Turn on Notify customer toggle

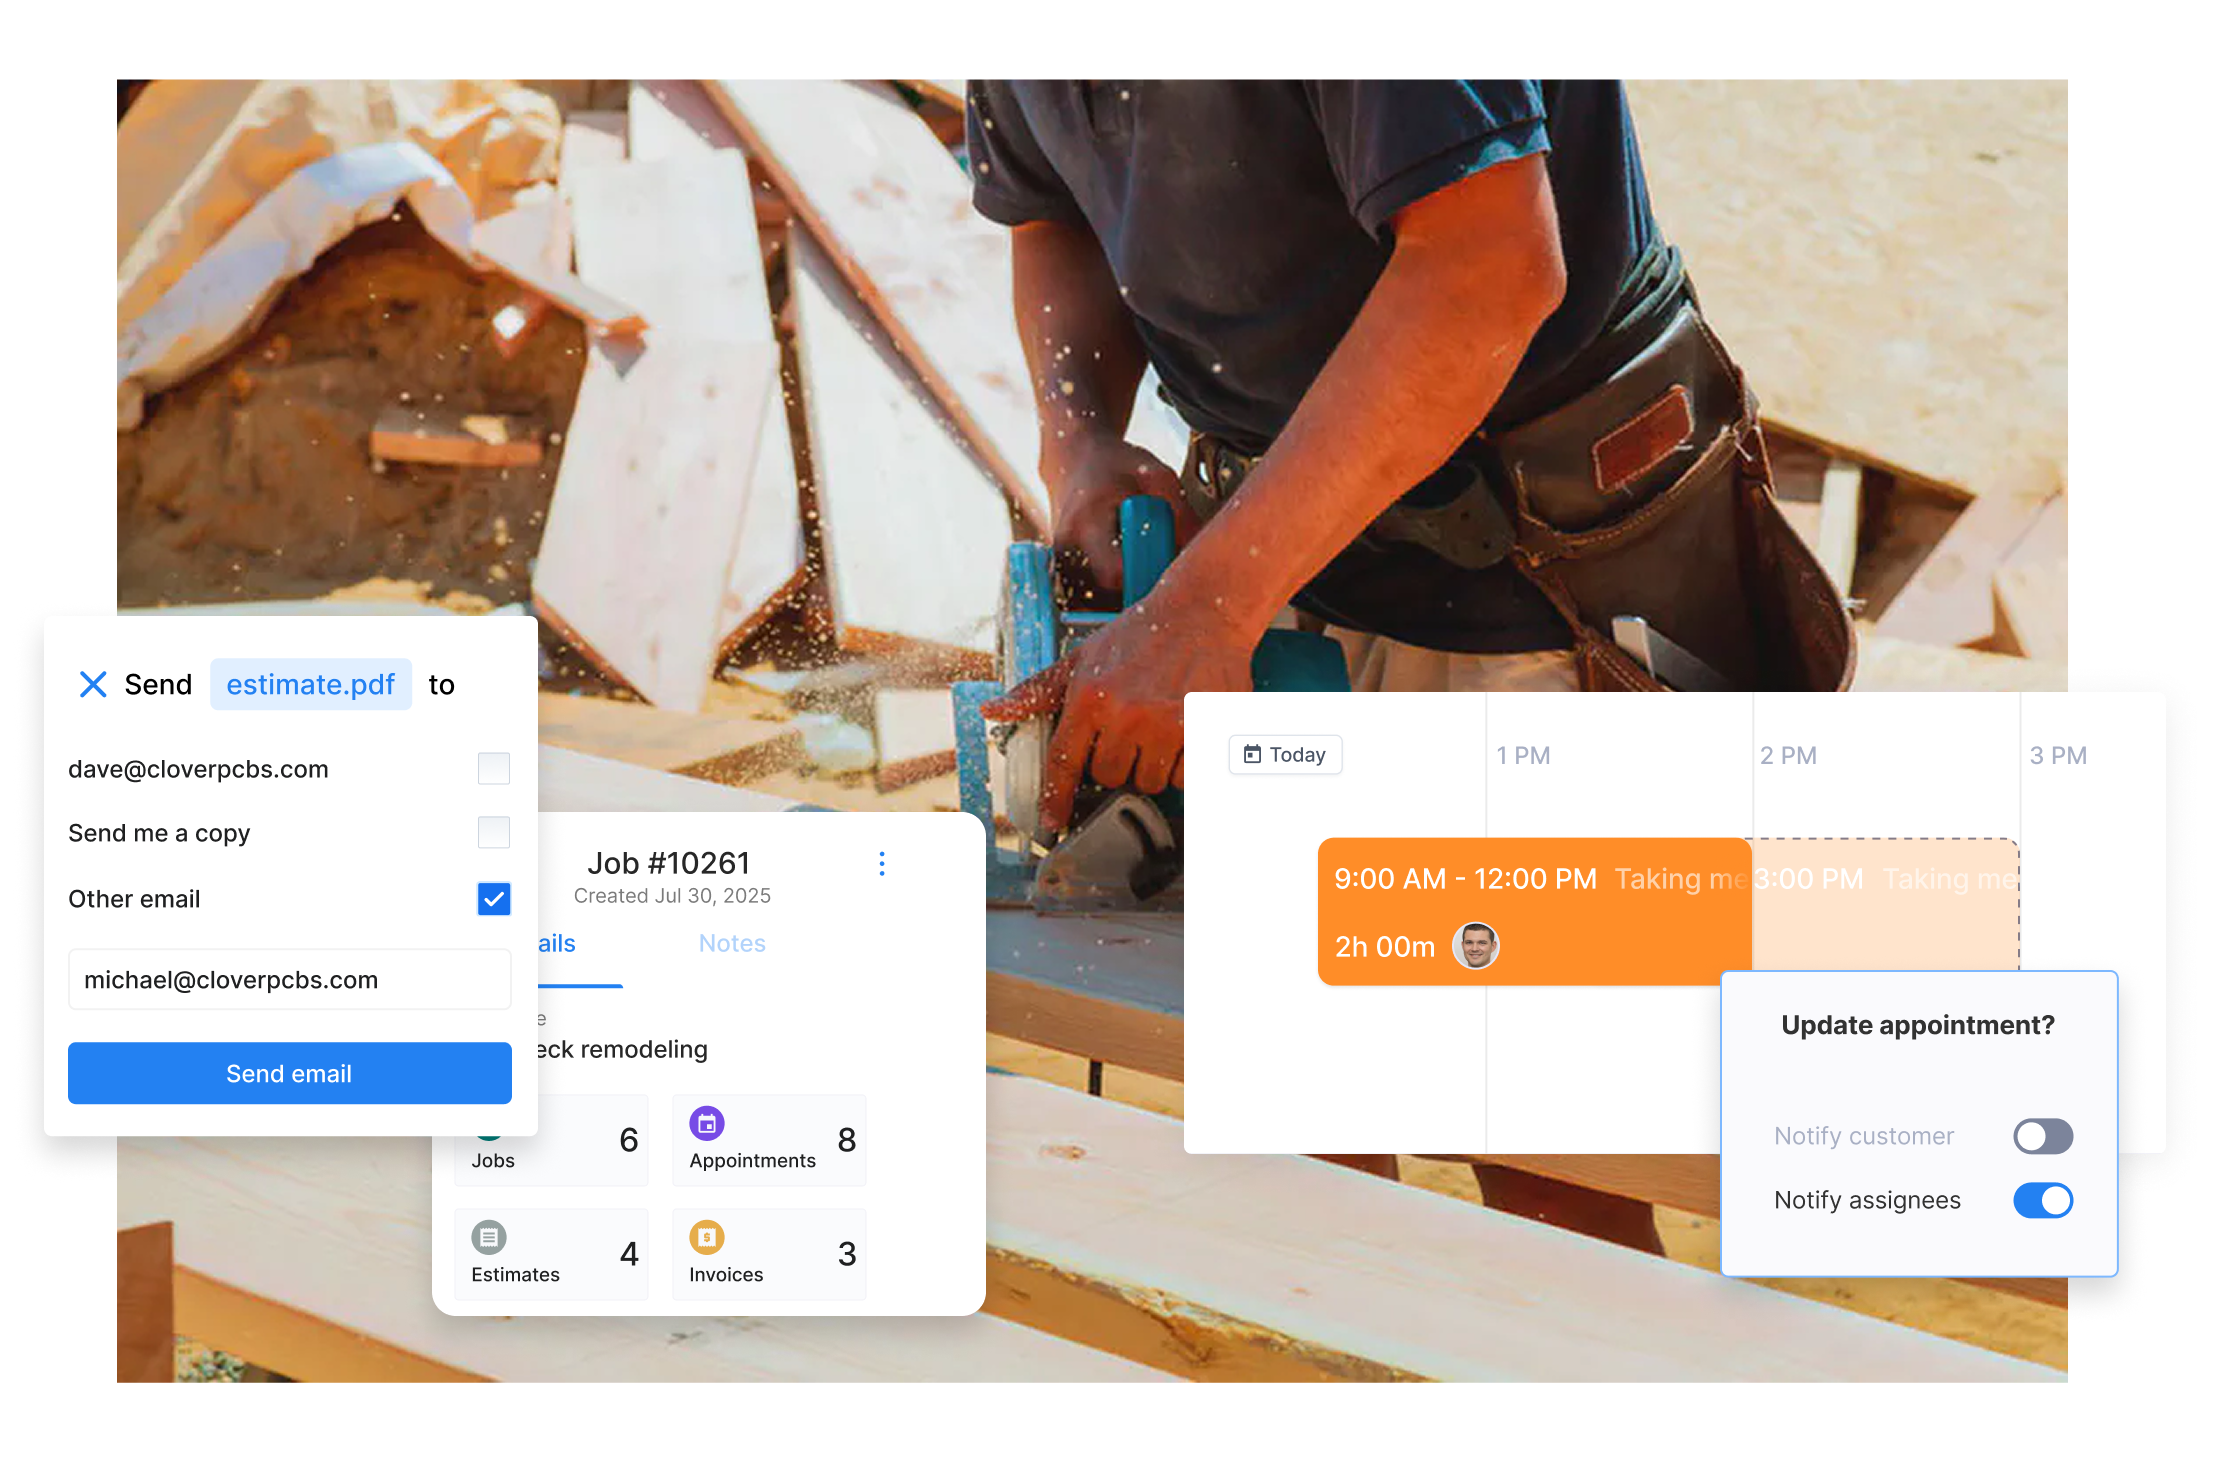coord(2043,1136)
